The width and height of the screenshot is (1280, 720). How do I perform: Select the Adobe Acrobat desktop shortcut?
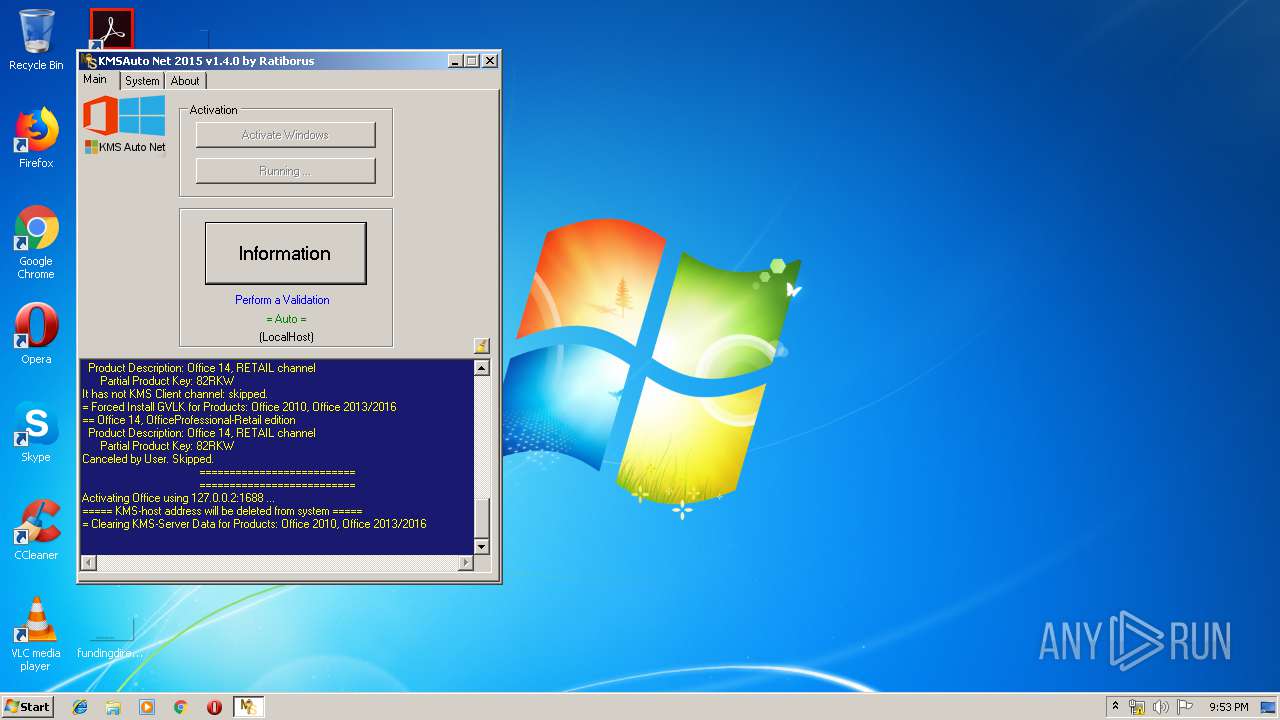pos(111,29)
